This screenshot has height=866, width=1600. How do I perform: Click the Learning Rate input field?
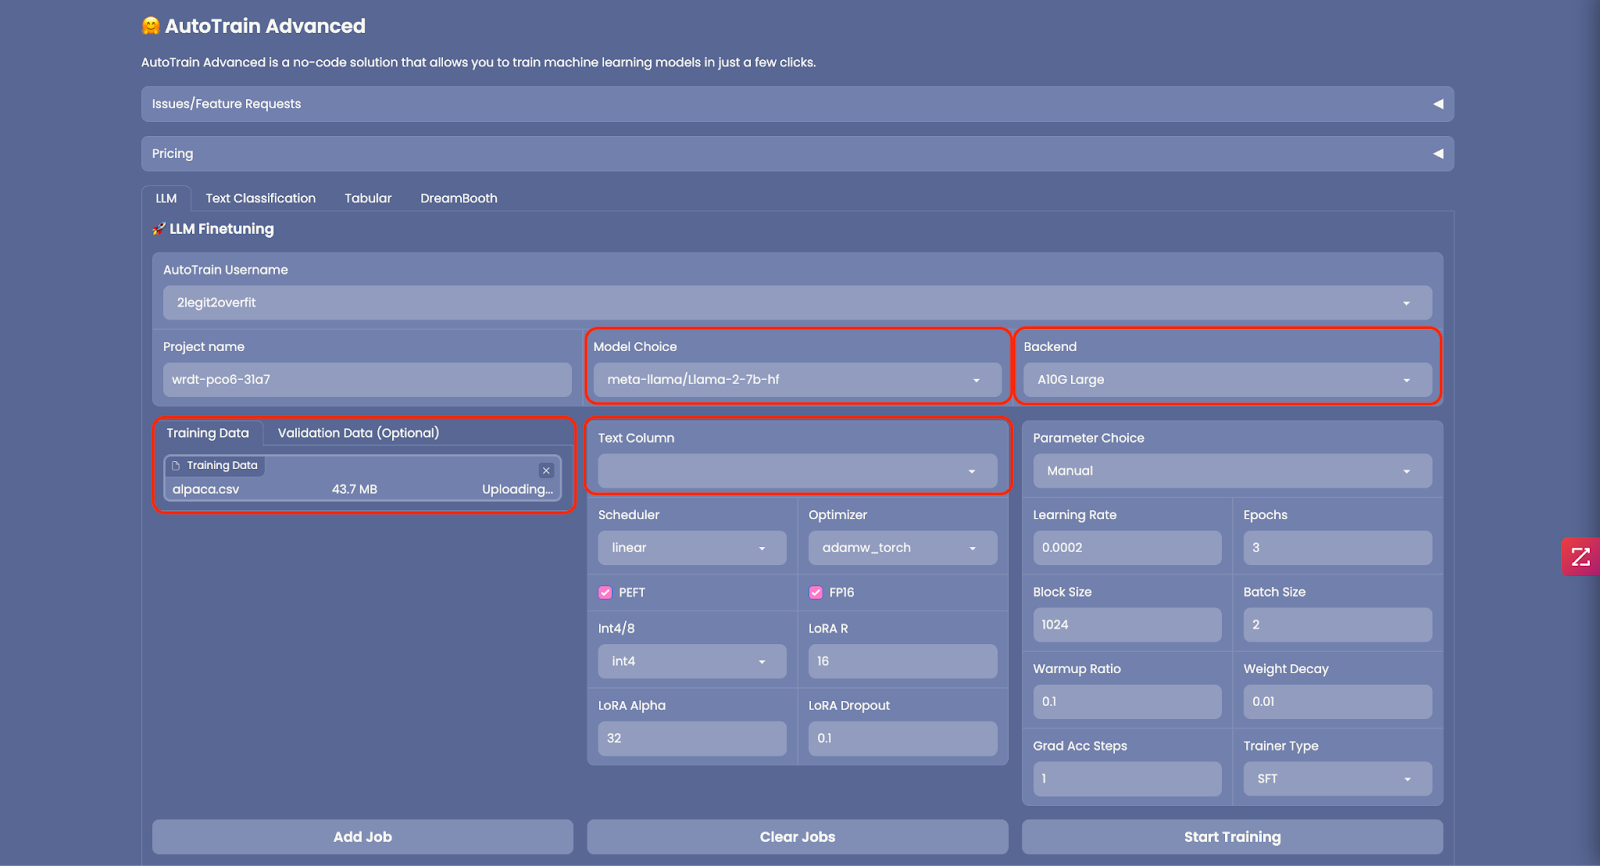[1126, 548]
